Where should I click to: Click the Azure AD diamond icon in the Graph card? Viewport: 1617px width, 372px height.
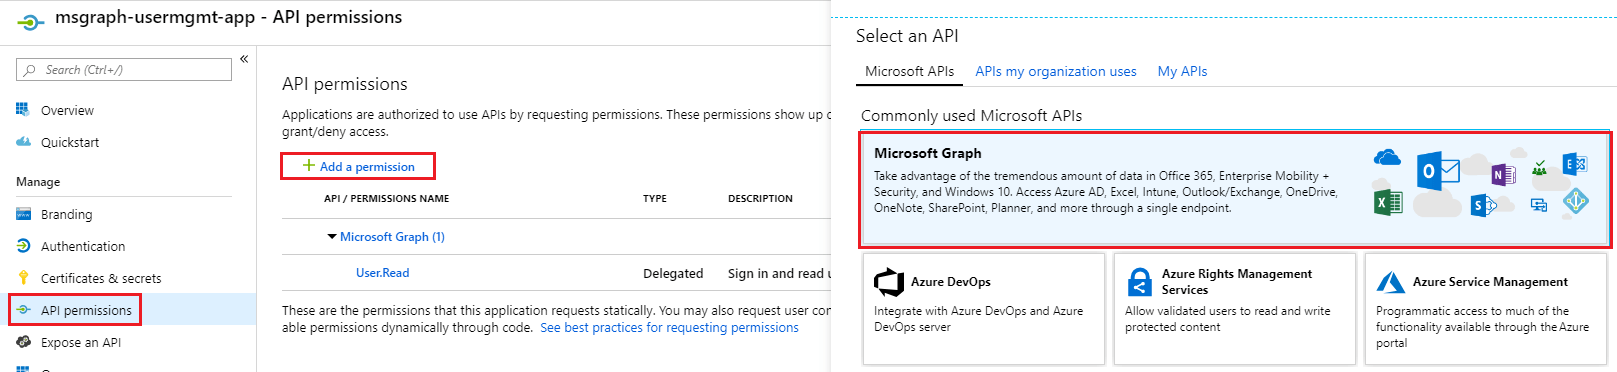(1576, 201)
